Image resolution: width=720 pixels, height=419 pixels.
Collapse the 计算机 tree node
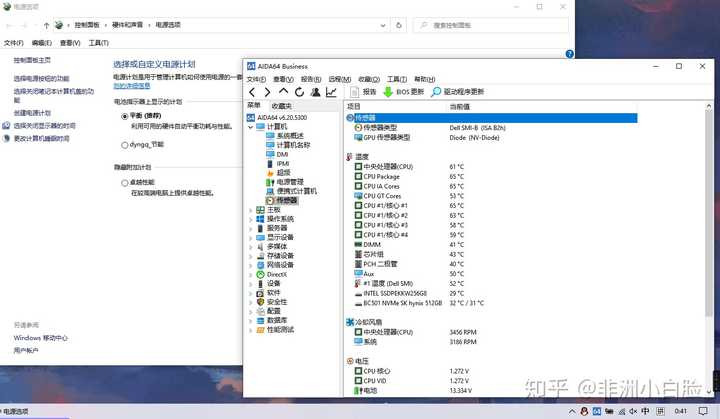pyautogui.click(x=251, y=127)
